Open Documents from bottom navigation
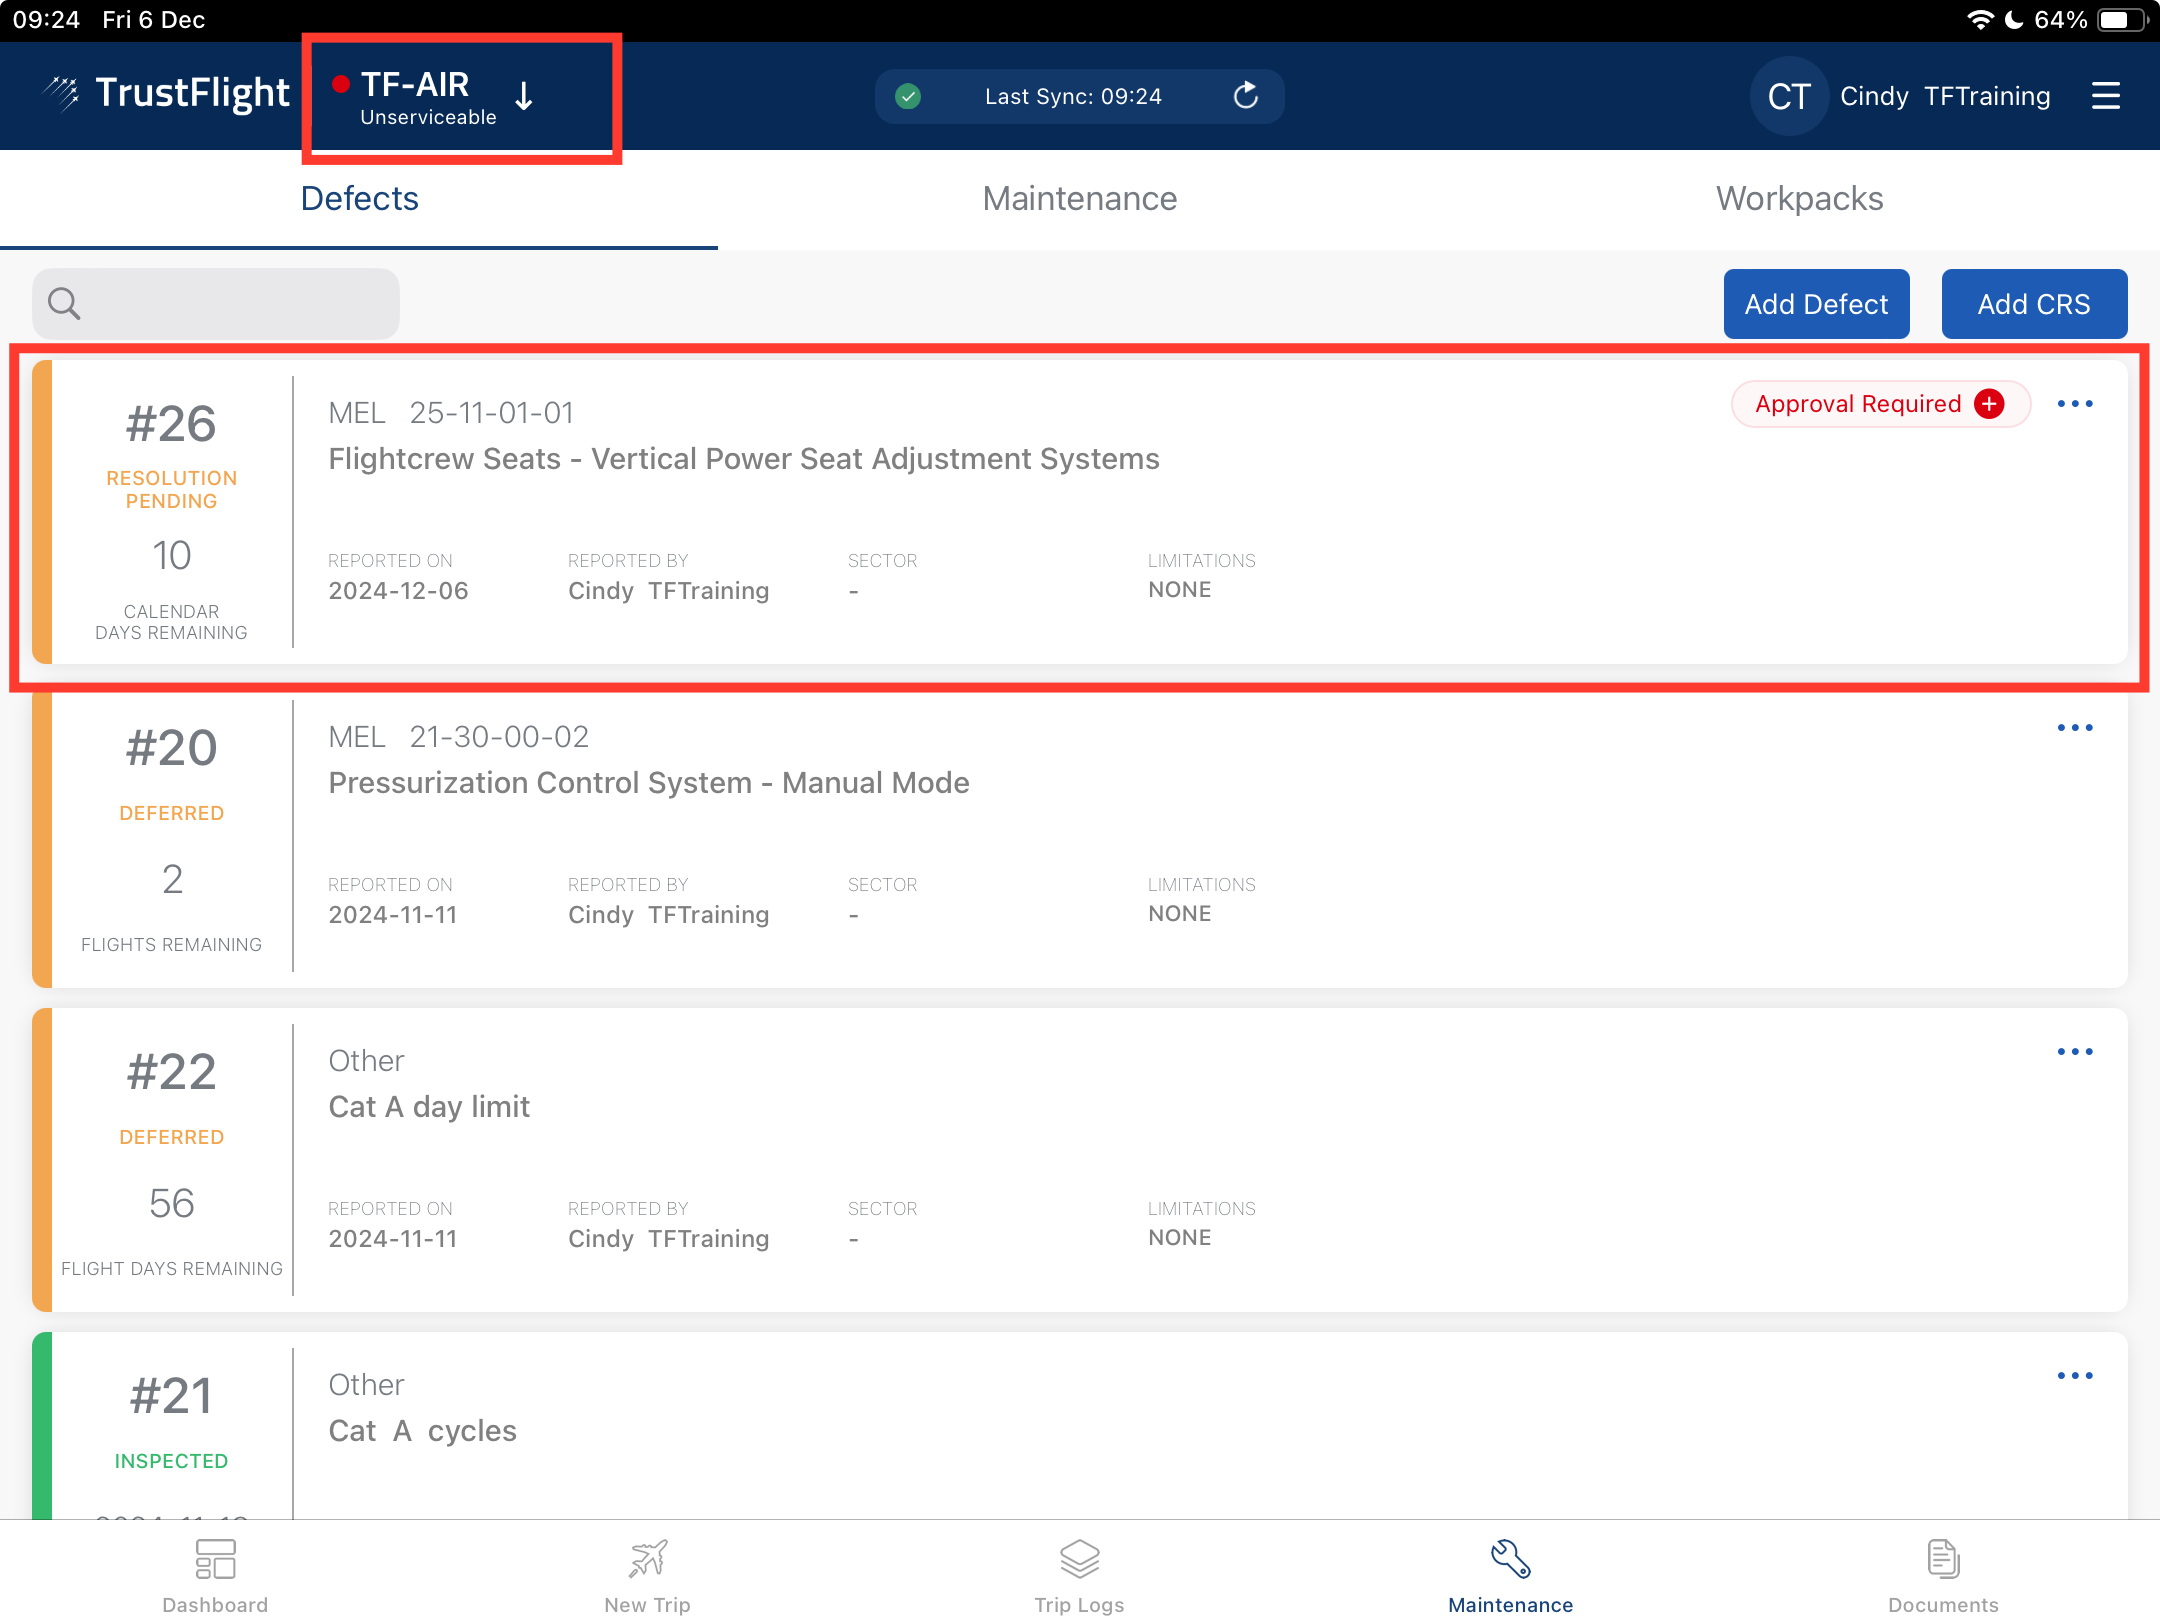 coord(1943,1577)
